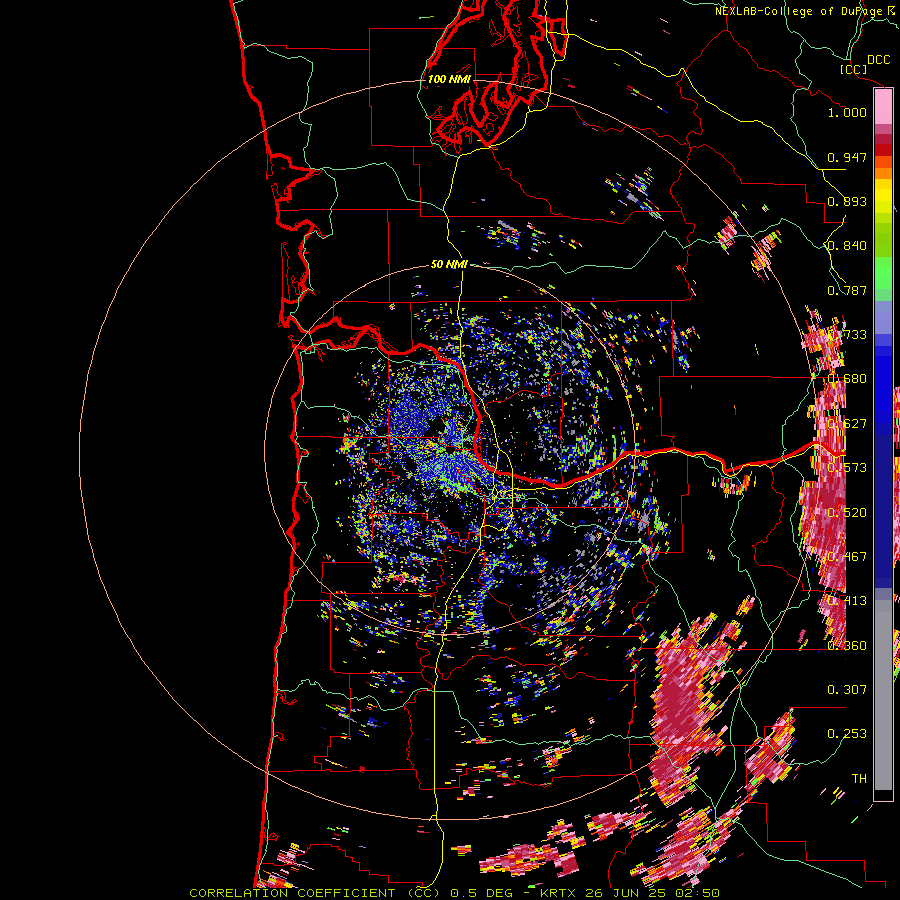Click the 0.840 scale value
The width and height of the screenshot is (900, 900).
847,246
